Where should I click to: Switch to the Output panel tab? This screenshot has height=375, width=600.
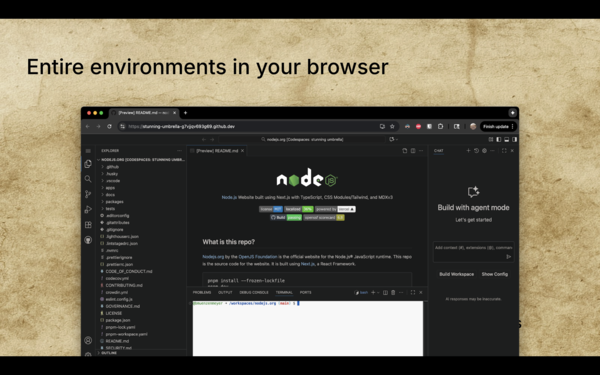pyautogui.click(x=225, y=292)
